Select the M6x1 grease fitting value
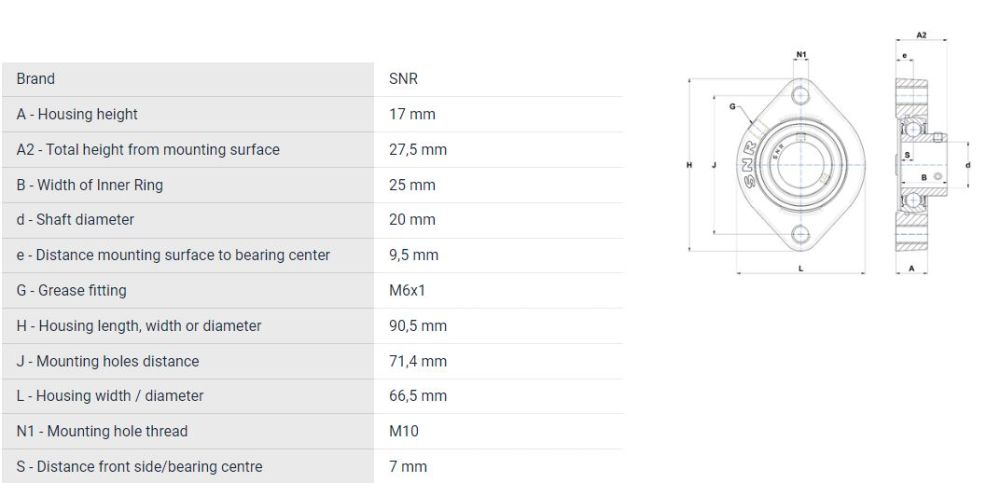Screen dimensions: 1000x483 pos(407,291)
